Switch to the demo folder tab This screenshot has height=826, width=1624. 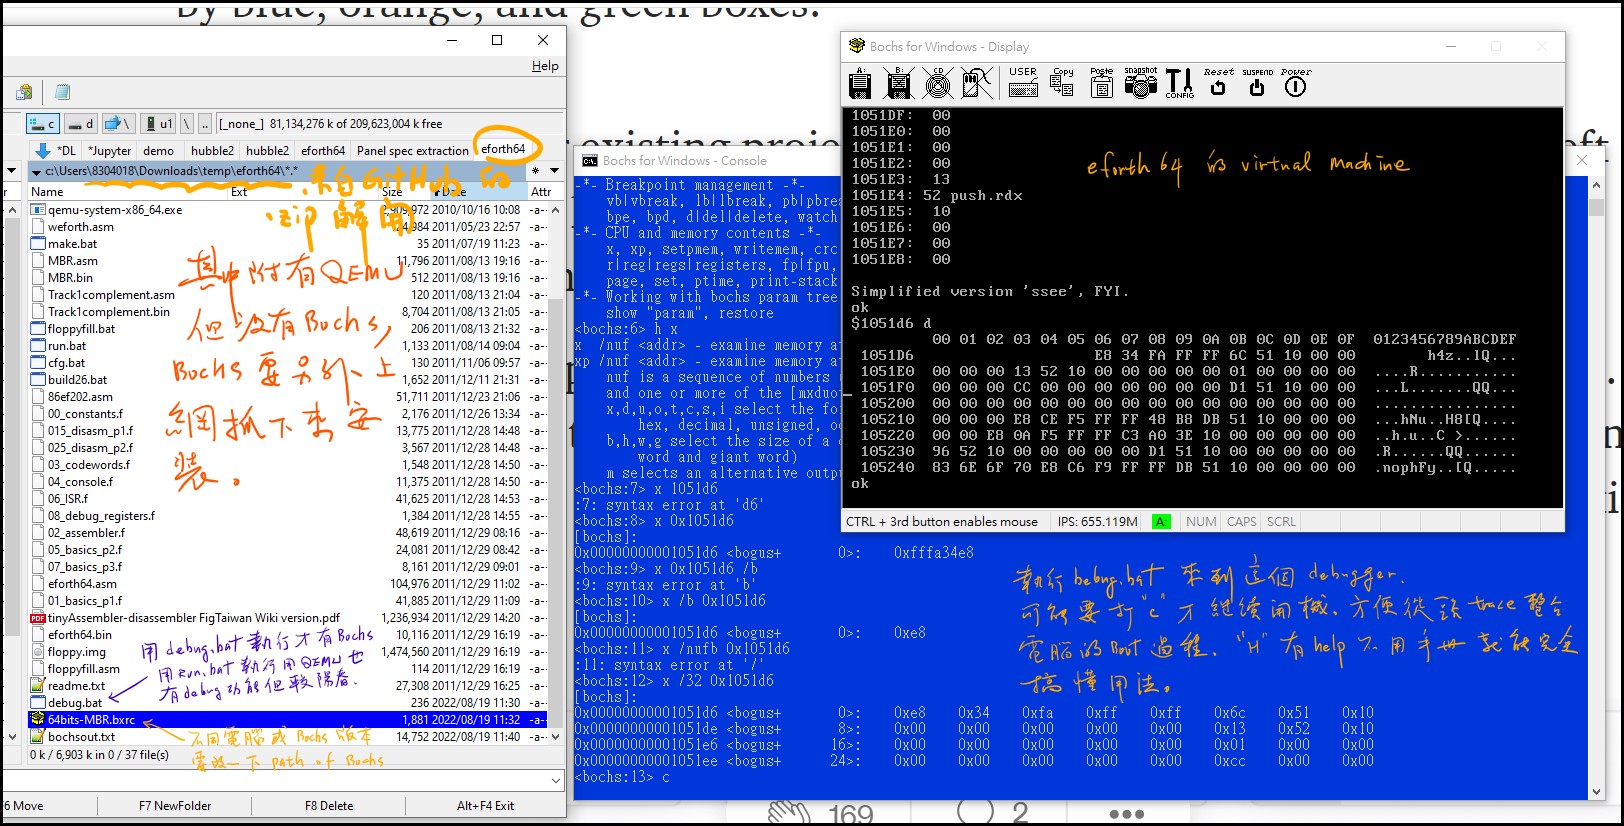pyautogui.click(x=158, y=151)
